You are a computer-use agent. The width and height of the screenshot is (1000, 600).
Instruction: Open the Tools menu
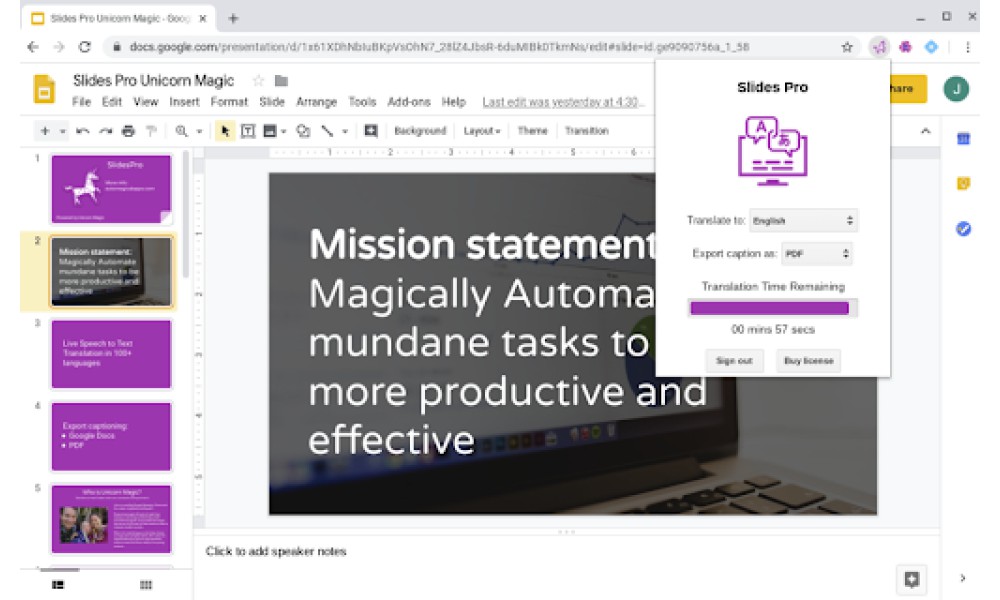(362, 102)
